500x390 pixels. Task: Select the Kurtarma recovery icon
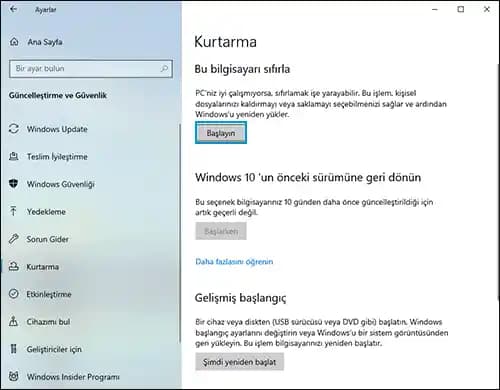point(14,266)
